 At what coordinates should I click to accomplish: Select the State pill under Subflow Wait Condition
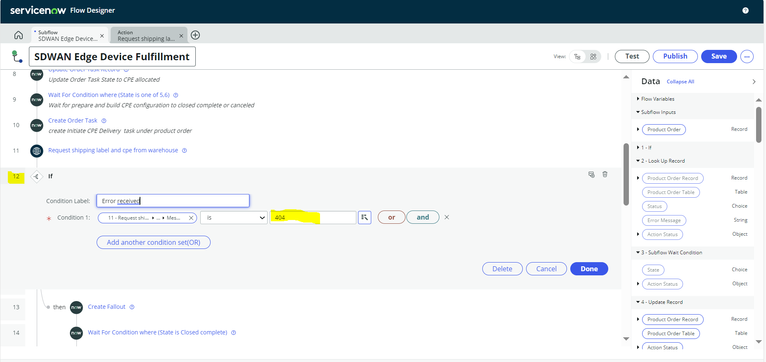click(x=653, y=270)
